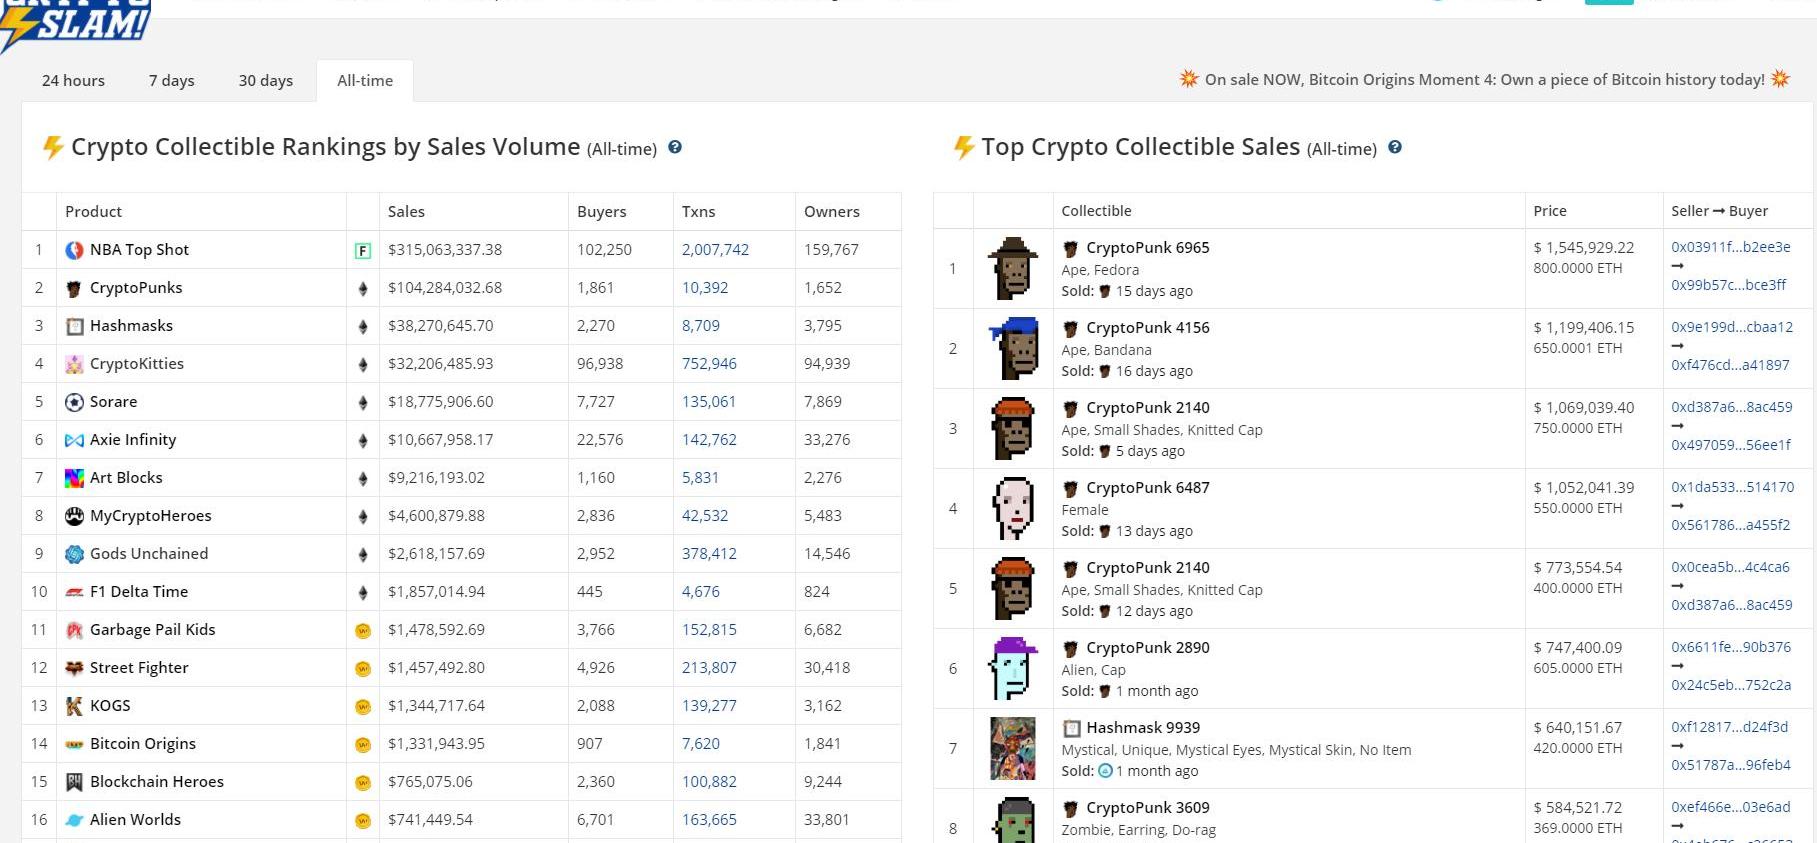Click Sorare soccer ball icon
The width and height of the screenshot is (1817, 843).
[x=74, y=402]
